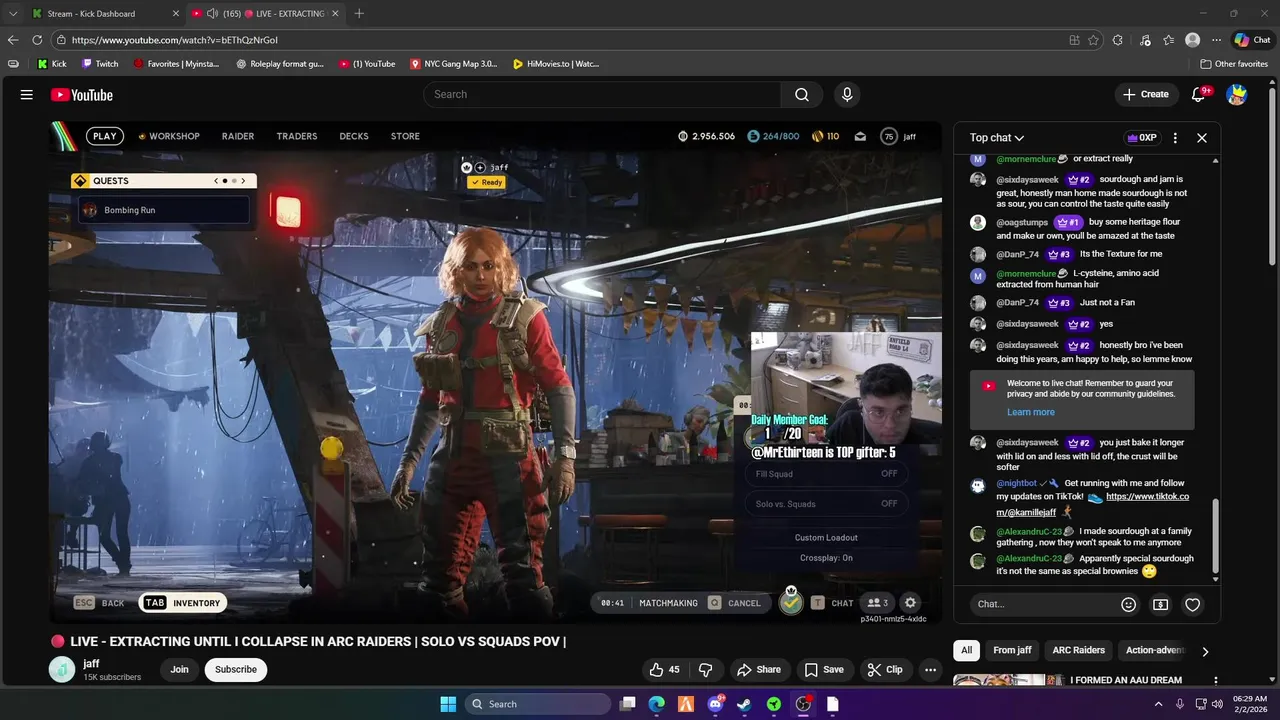Open the jaff channel avatar
Screen dimensions: 1280x720
coord(62,670)
